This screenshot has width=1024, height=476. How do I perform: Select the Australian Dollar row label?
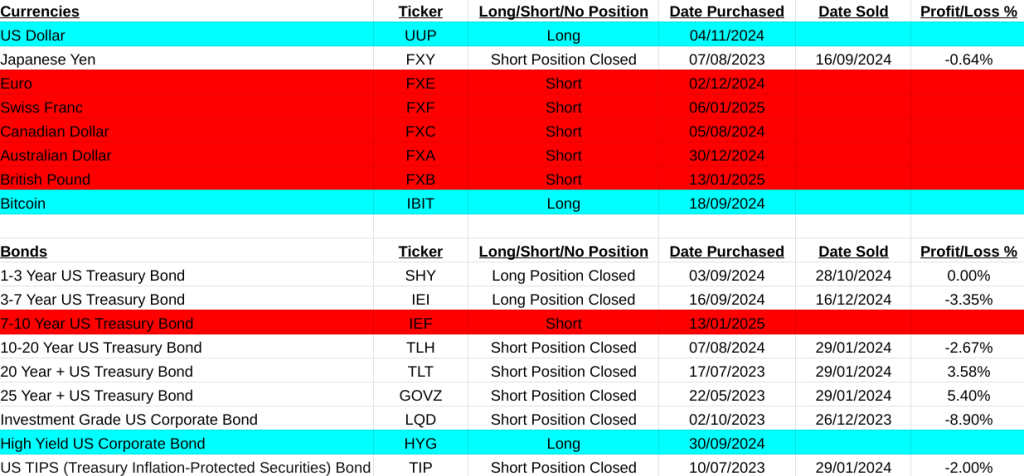(x=56, y=155)
